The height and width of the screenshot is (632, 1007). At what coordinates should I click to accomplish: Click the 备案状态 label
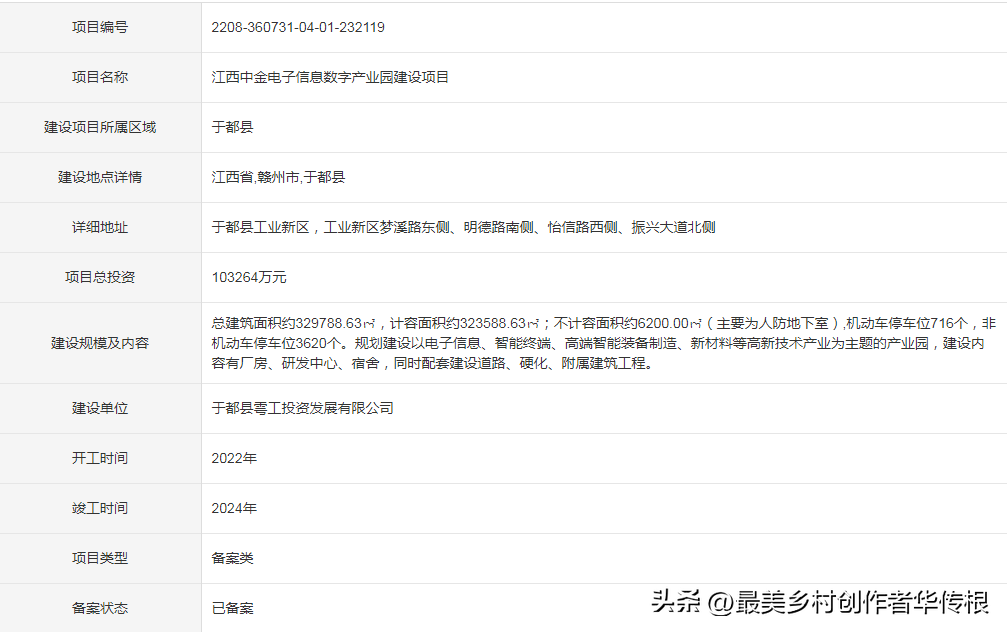[x=100, y=608]
